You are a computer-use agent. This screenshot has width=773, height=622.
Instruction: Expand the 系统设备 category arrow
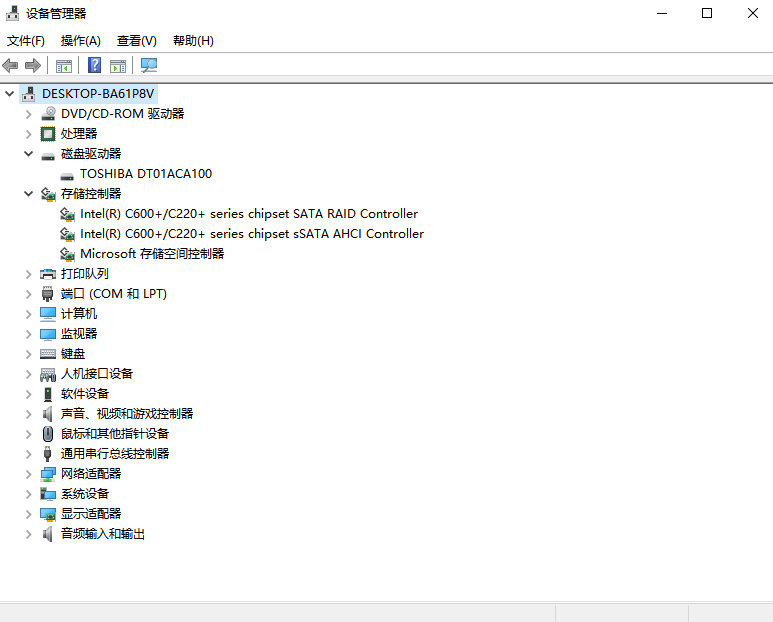coord(29,494)
